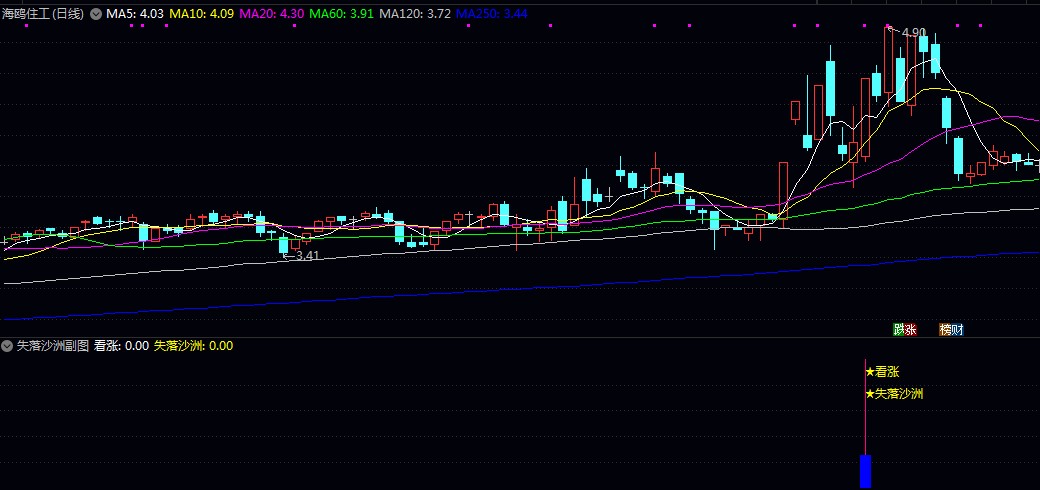The width and height of the screenshot is (1040, 490).
Task: Click the 失落沙洲副图 indicator name
Action: 52,345
